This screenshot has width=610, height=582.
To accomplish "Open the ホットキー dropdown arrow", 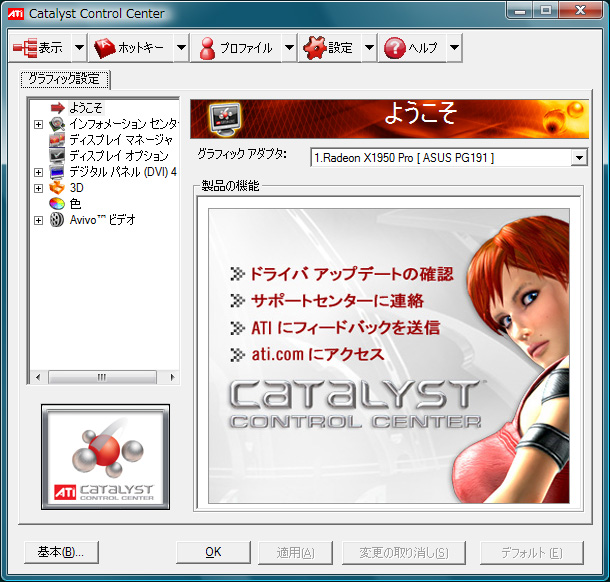I will (x=181, y=48).
